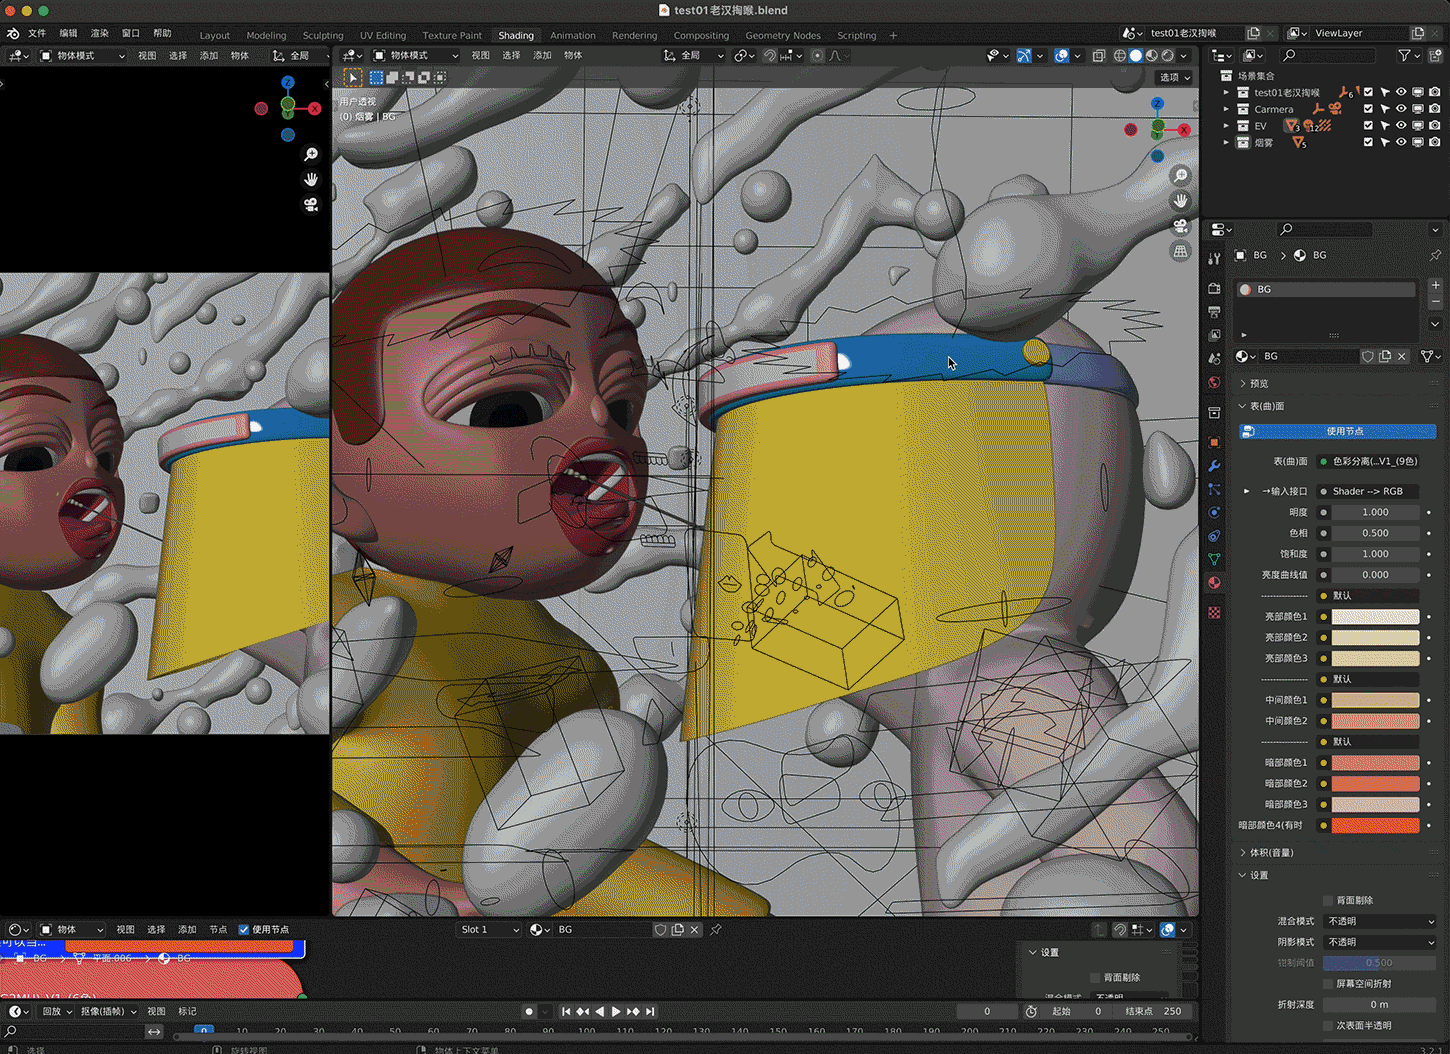Open the World properties globe icon
1450x1054 pixels.
[x=1214, y=382]
